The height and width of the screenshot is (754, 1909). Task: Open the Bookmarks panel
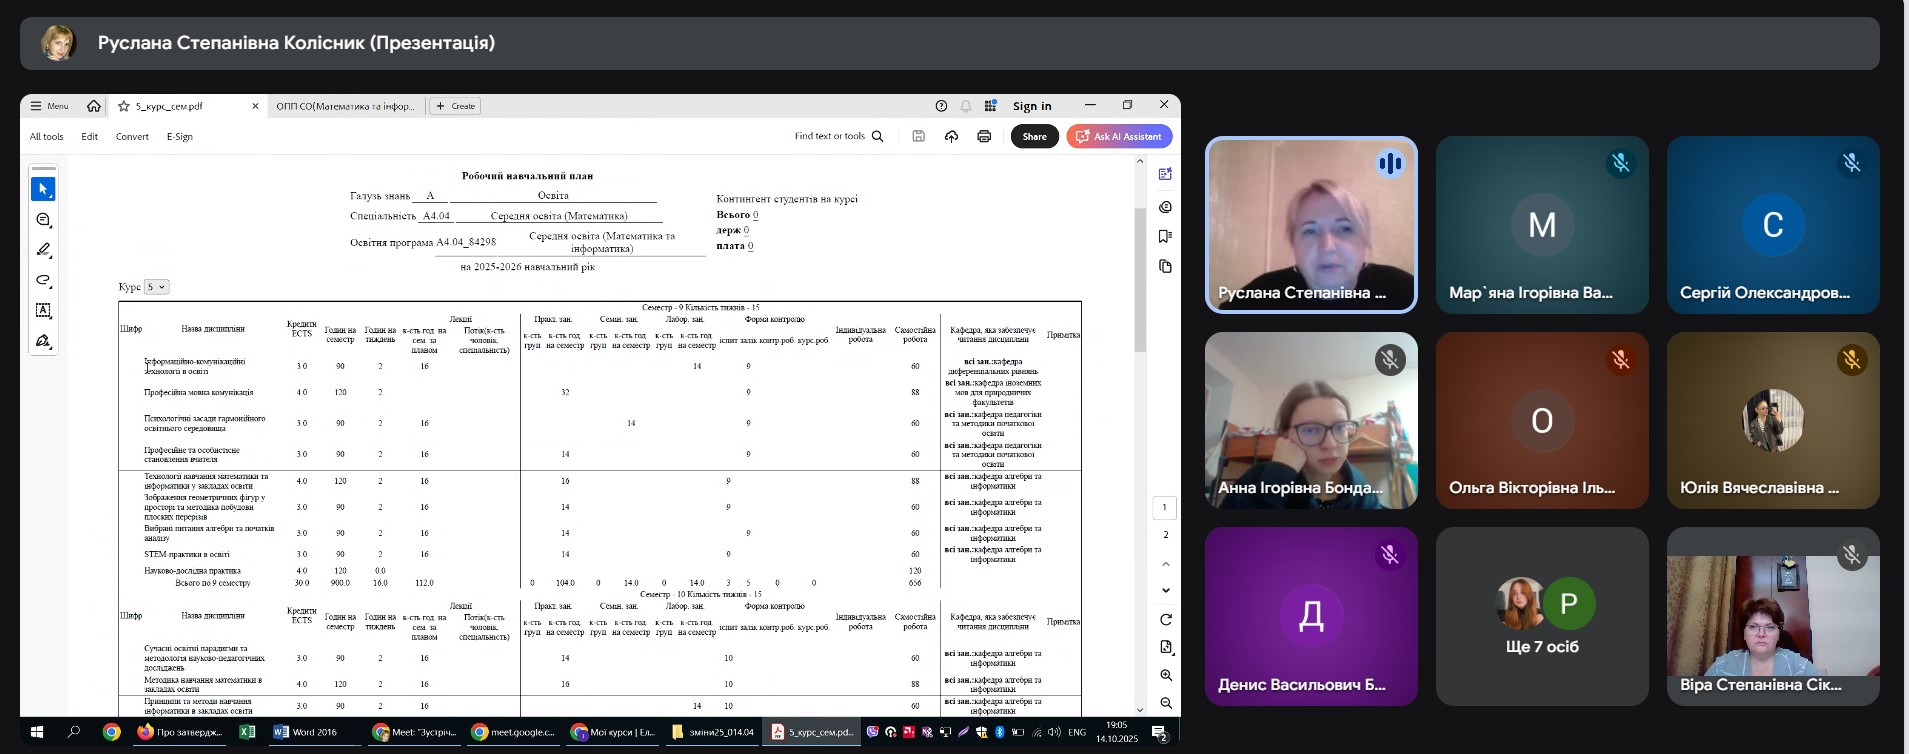pos(1165,236)
